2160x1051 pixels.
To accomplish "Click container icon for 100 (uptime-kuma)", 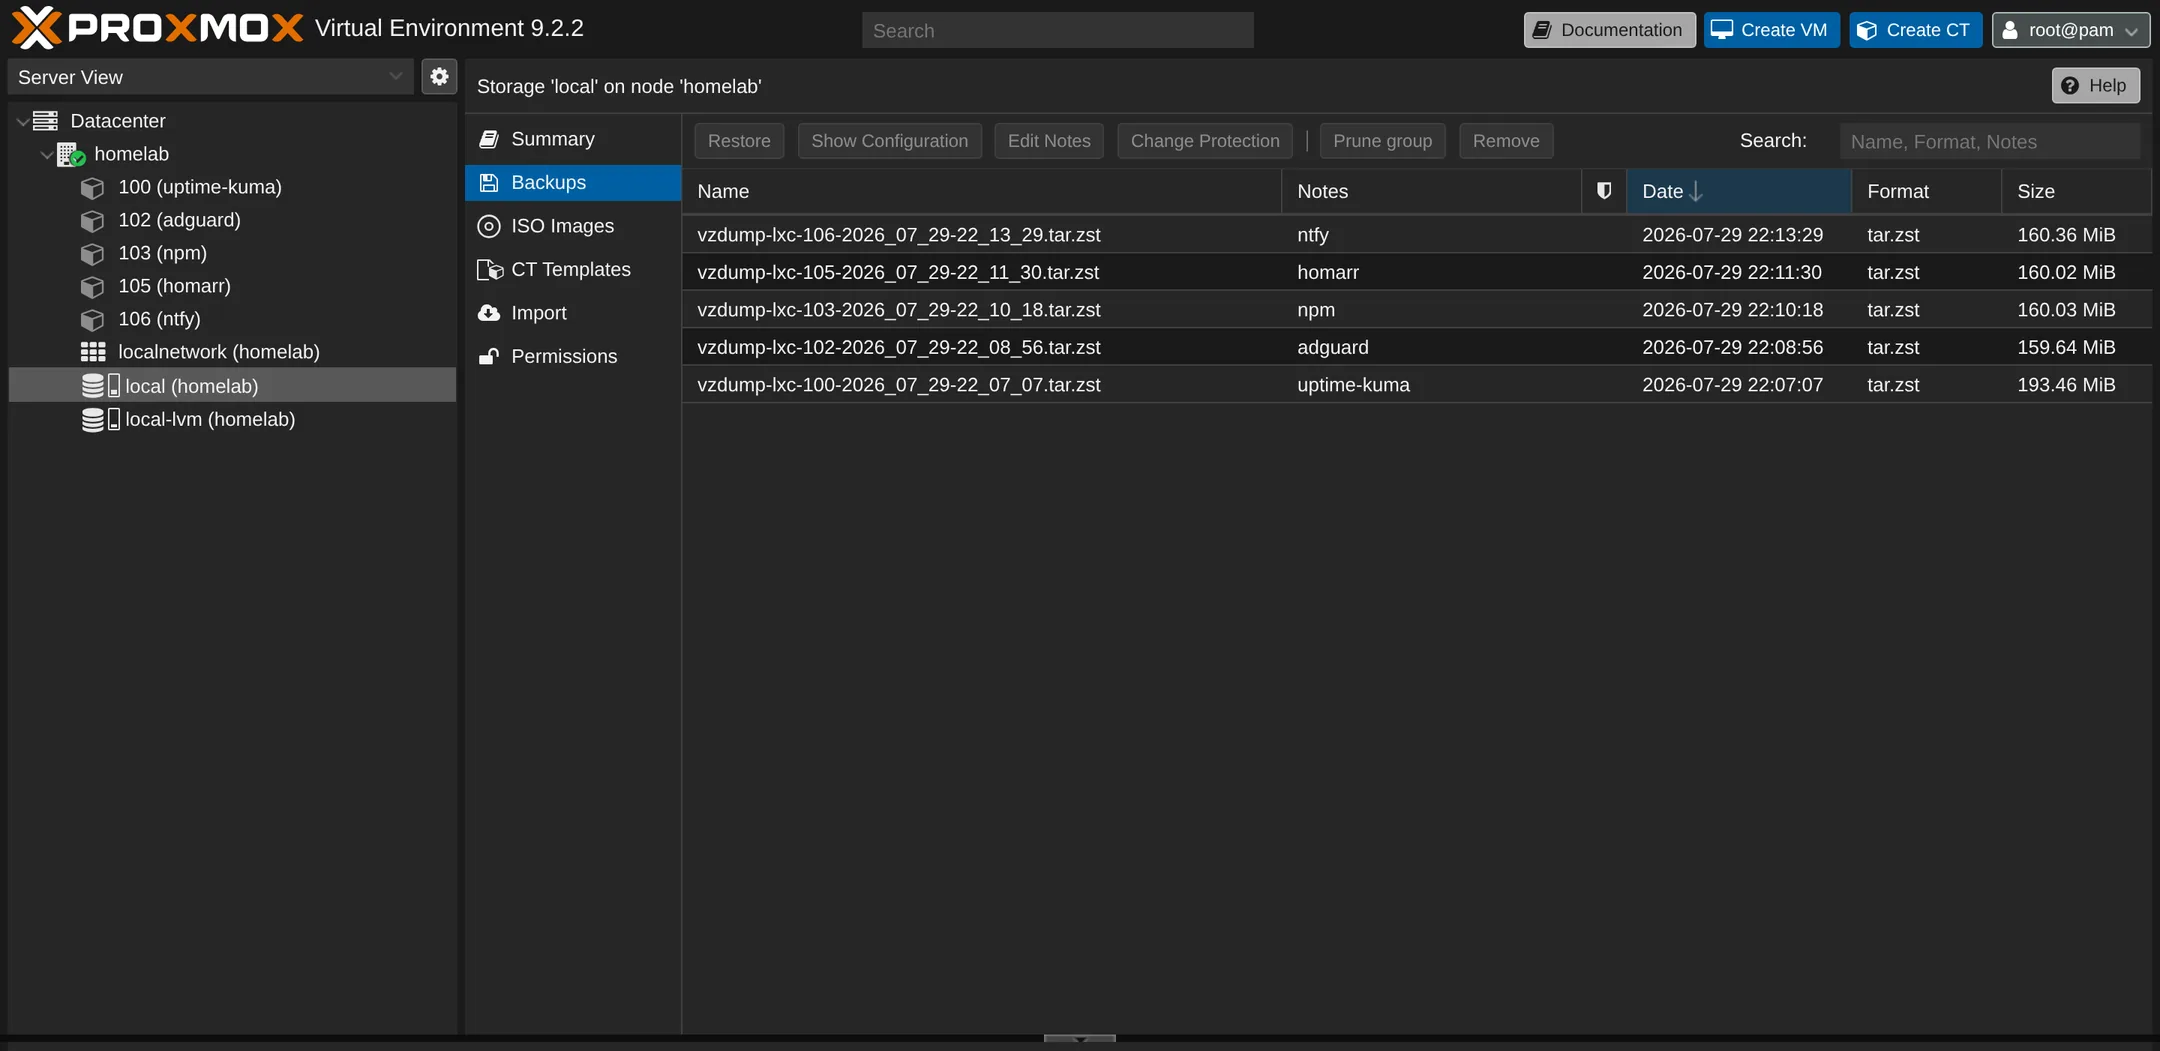I will 93,187.
